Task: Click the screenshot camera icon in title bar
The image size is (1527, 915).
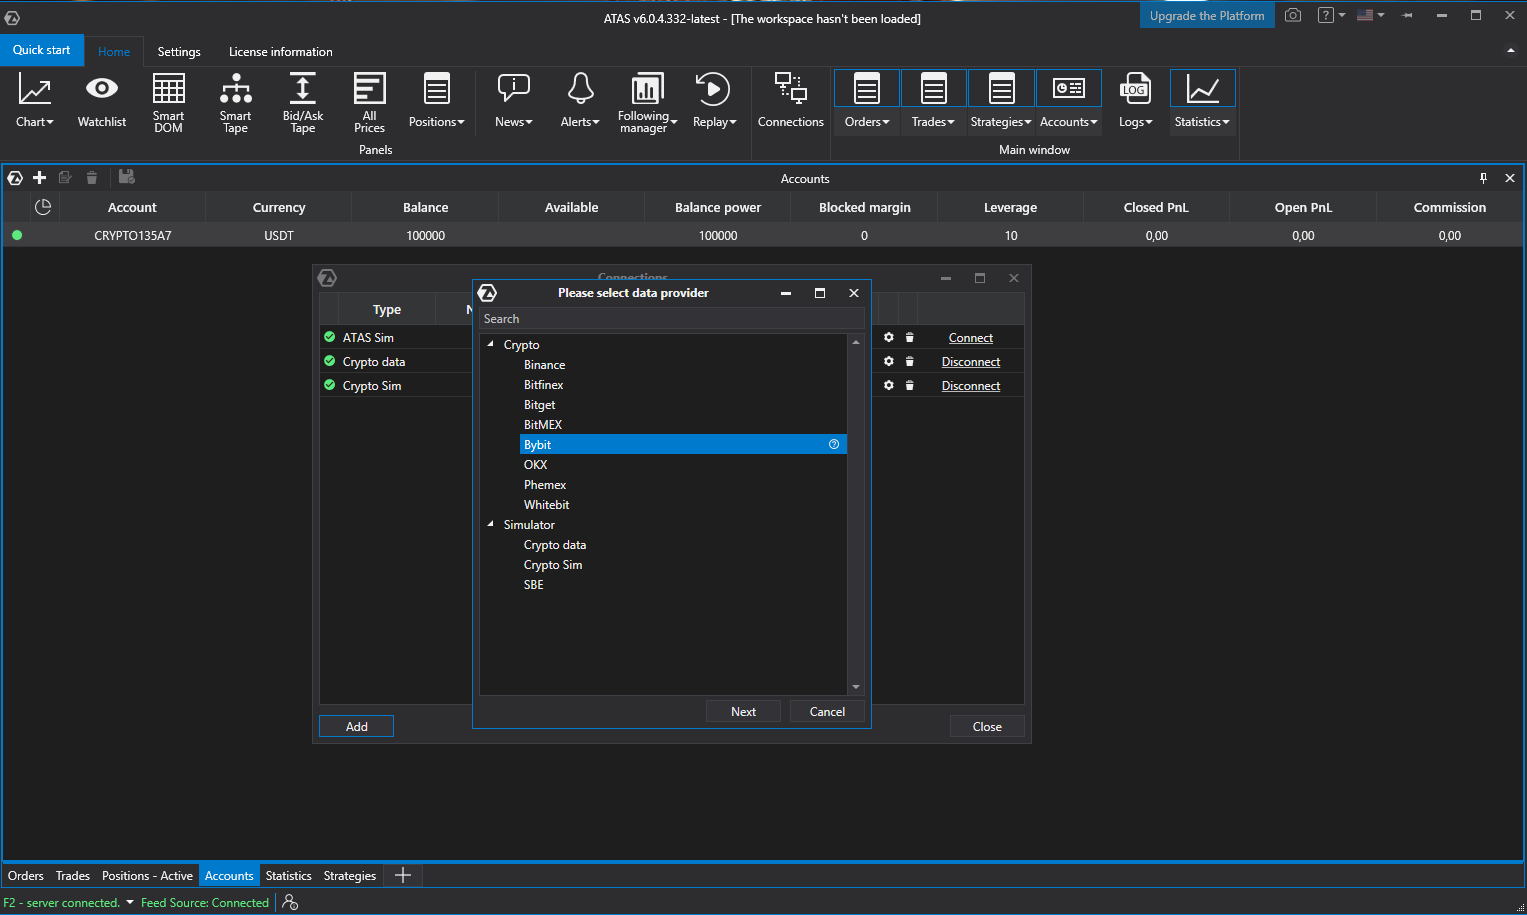Action: pyautogui.click(x=1293, y=15)
